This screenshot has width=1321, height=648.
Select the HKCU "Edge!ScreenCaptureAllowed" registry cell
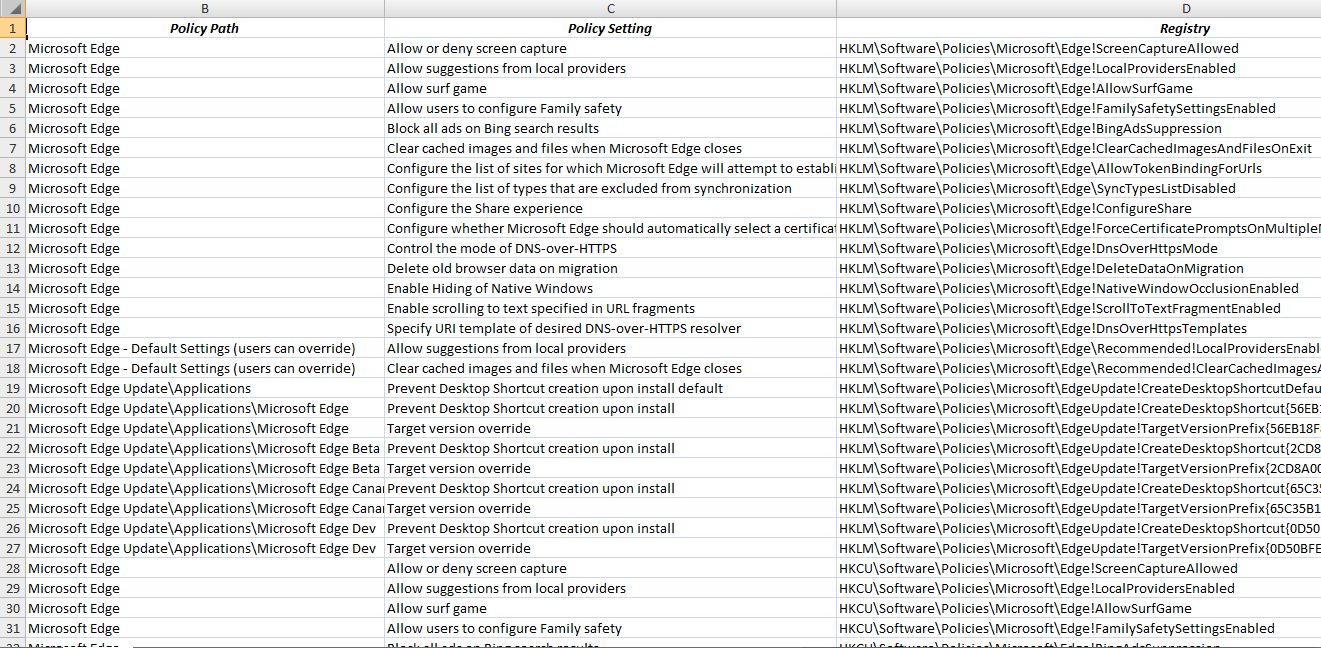click(1079, 568)
